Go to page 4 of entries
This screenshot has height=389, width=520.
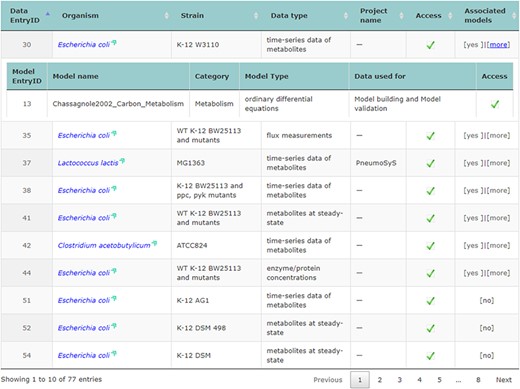pos(419,380)
